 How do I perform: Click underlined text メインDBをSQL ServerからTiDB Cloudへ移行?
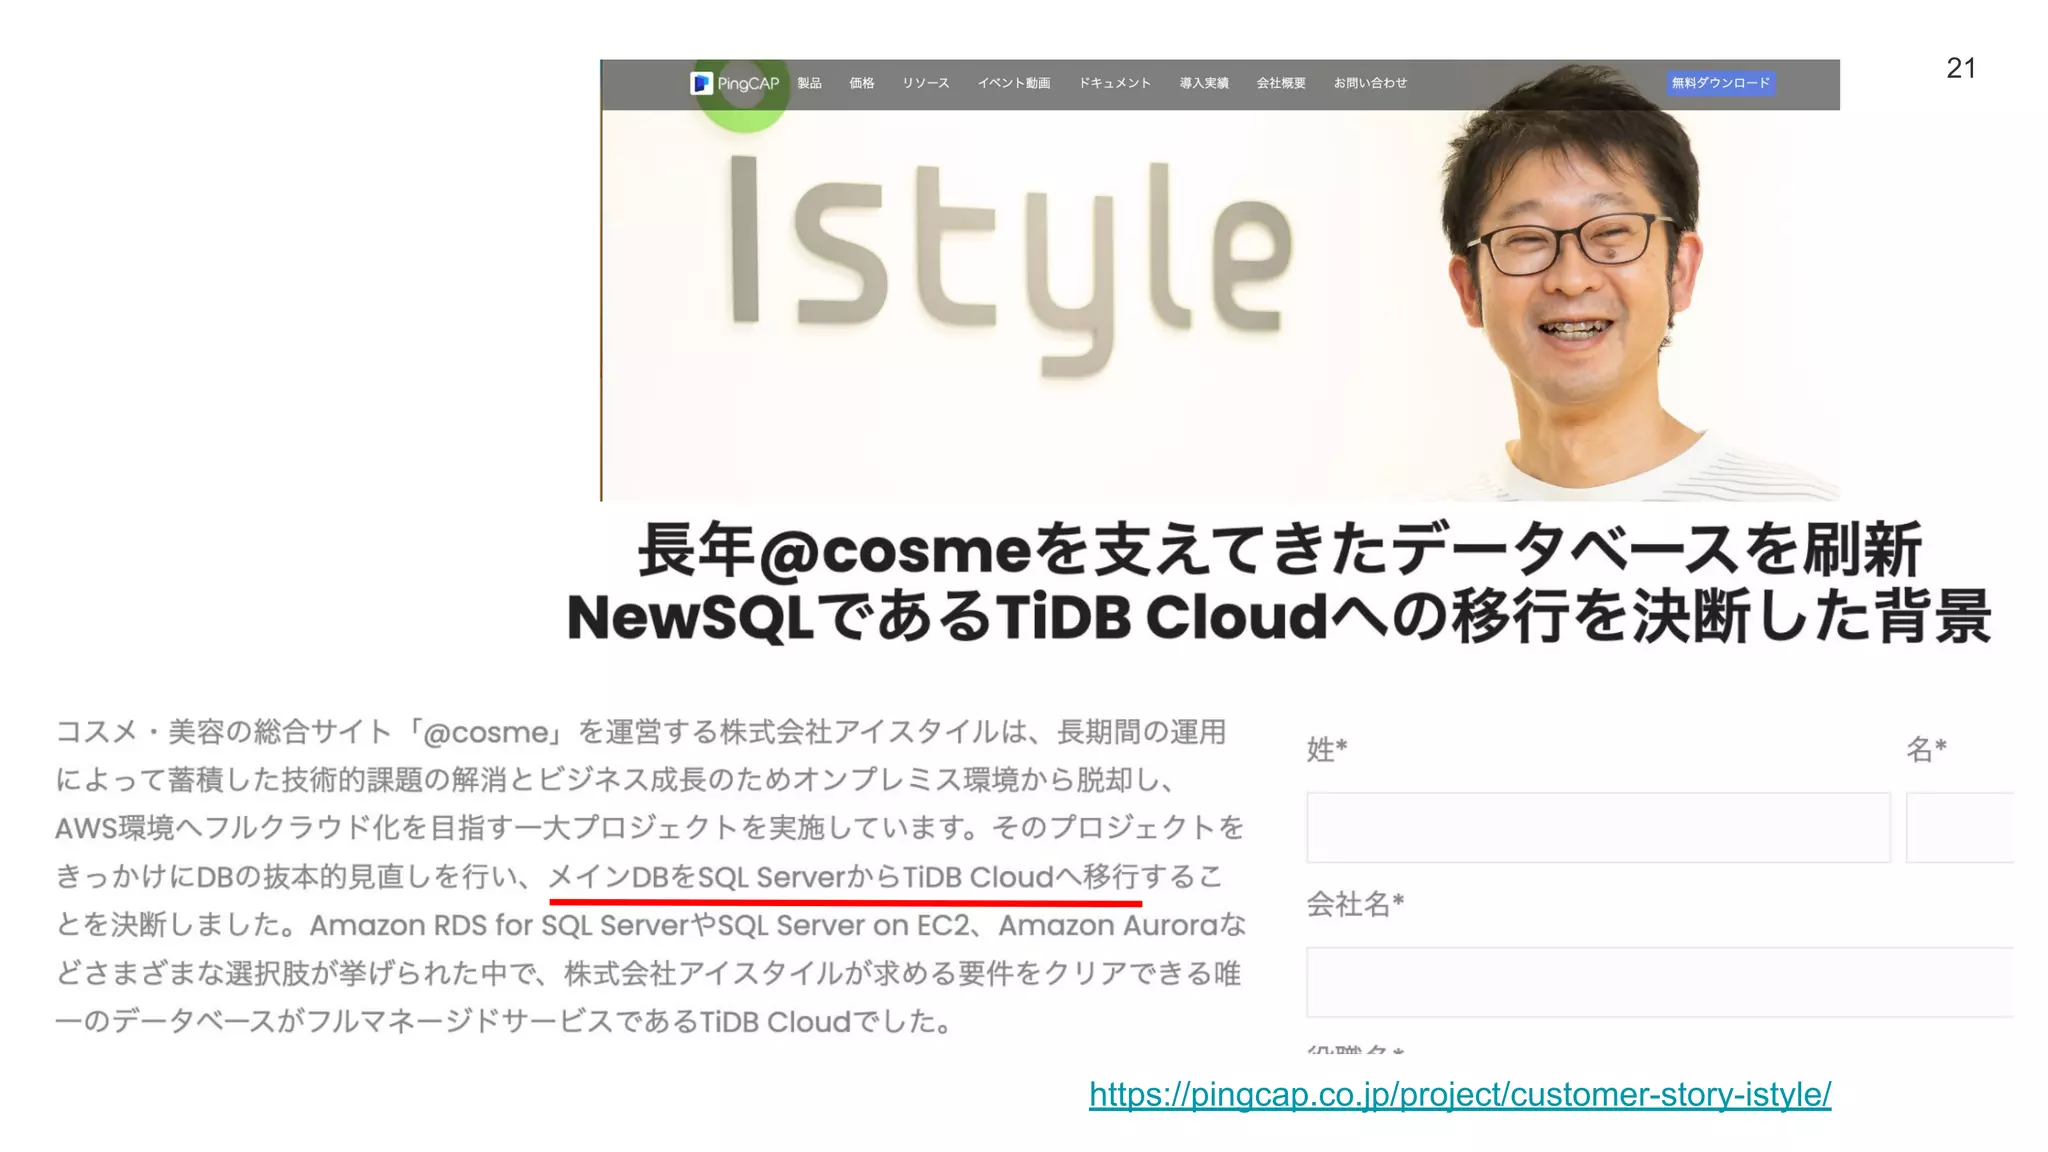[845, 877]
